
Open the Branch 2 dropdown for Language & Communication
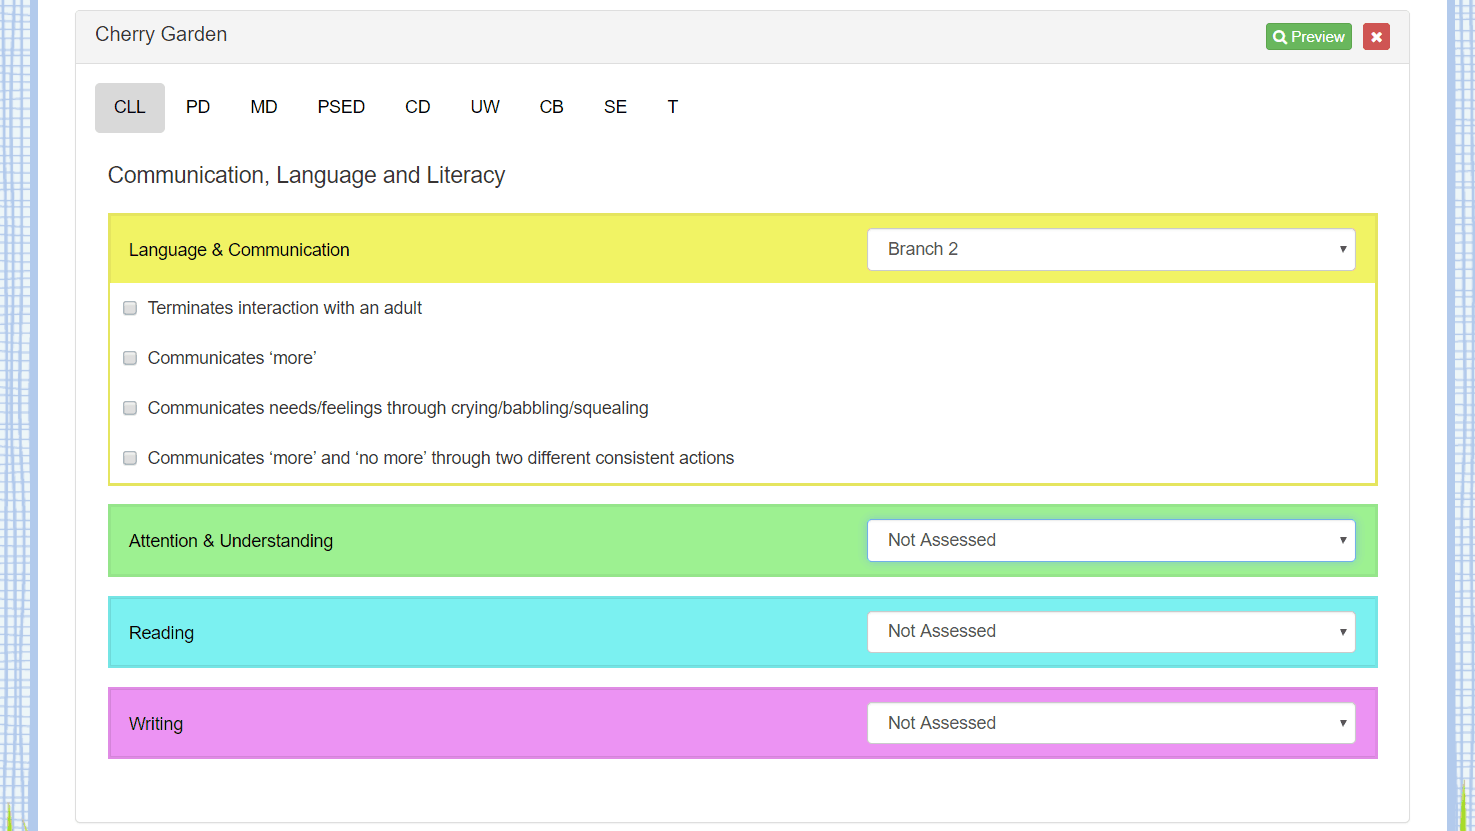1110,250
